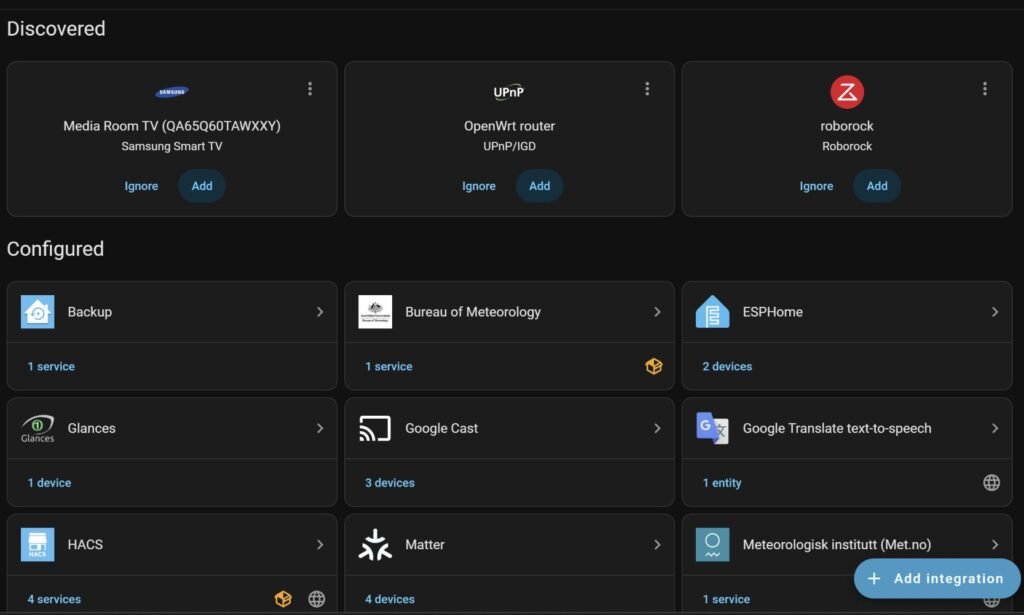Open the overflow menu on the roborock card

pyautogui.click(x=985, y=88)
